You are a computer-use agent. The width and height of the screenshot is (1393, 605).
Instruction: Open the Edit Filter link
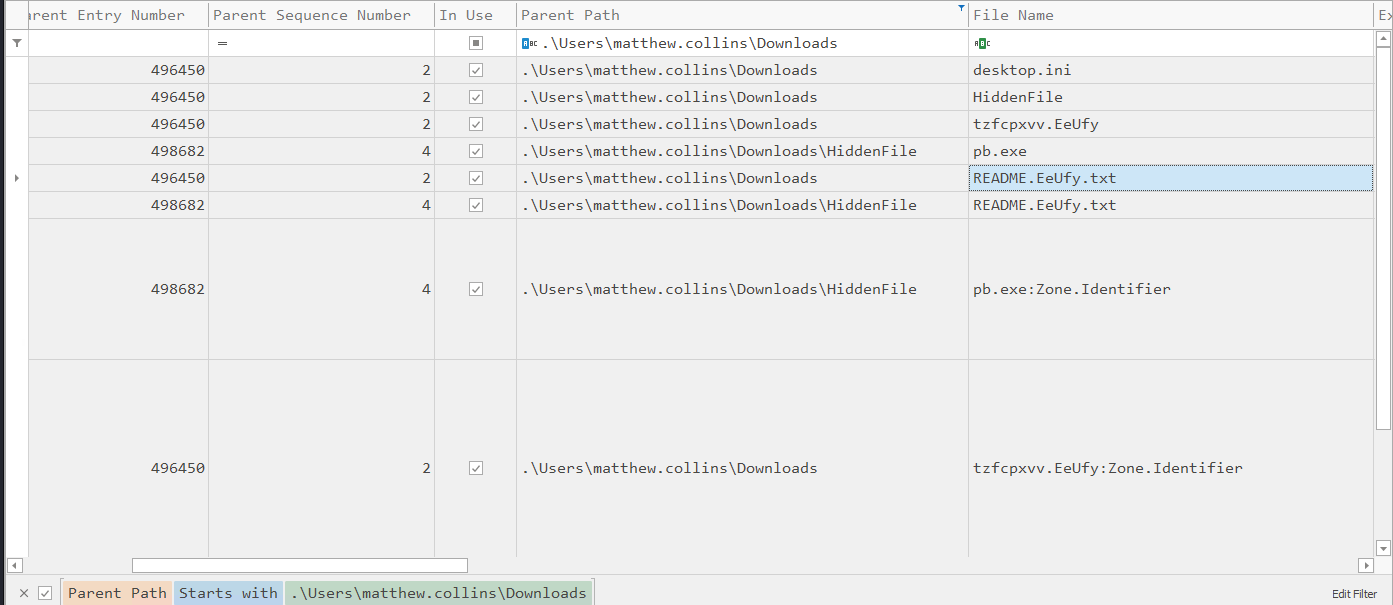[1354, 594]
